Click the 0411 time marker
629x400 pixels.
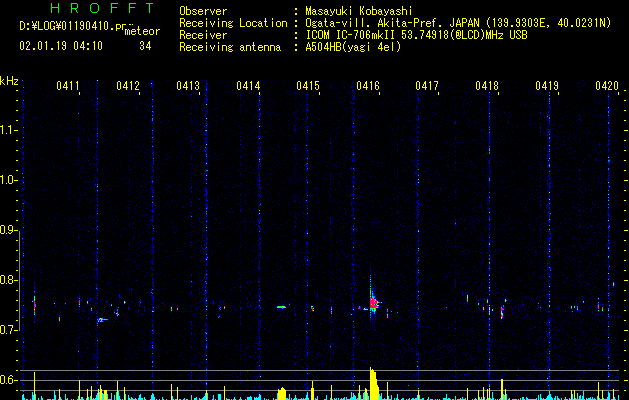click(x=67, y=85)
